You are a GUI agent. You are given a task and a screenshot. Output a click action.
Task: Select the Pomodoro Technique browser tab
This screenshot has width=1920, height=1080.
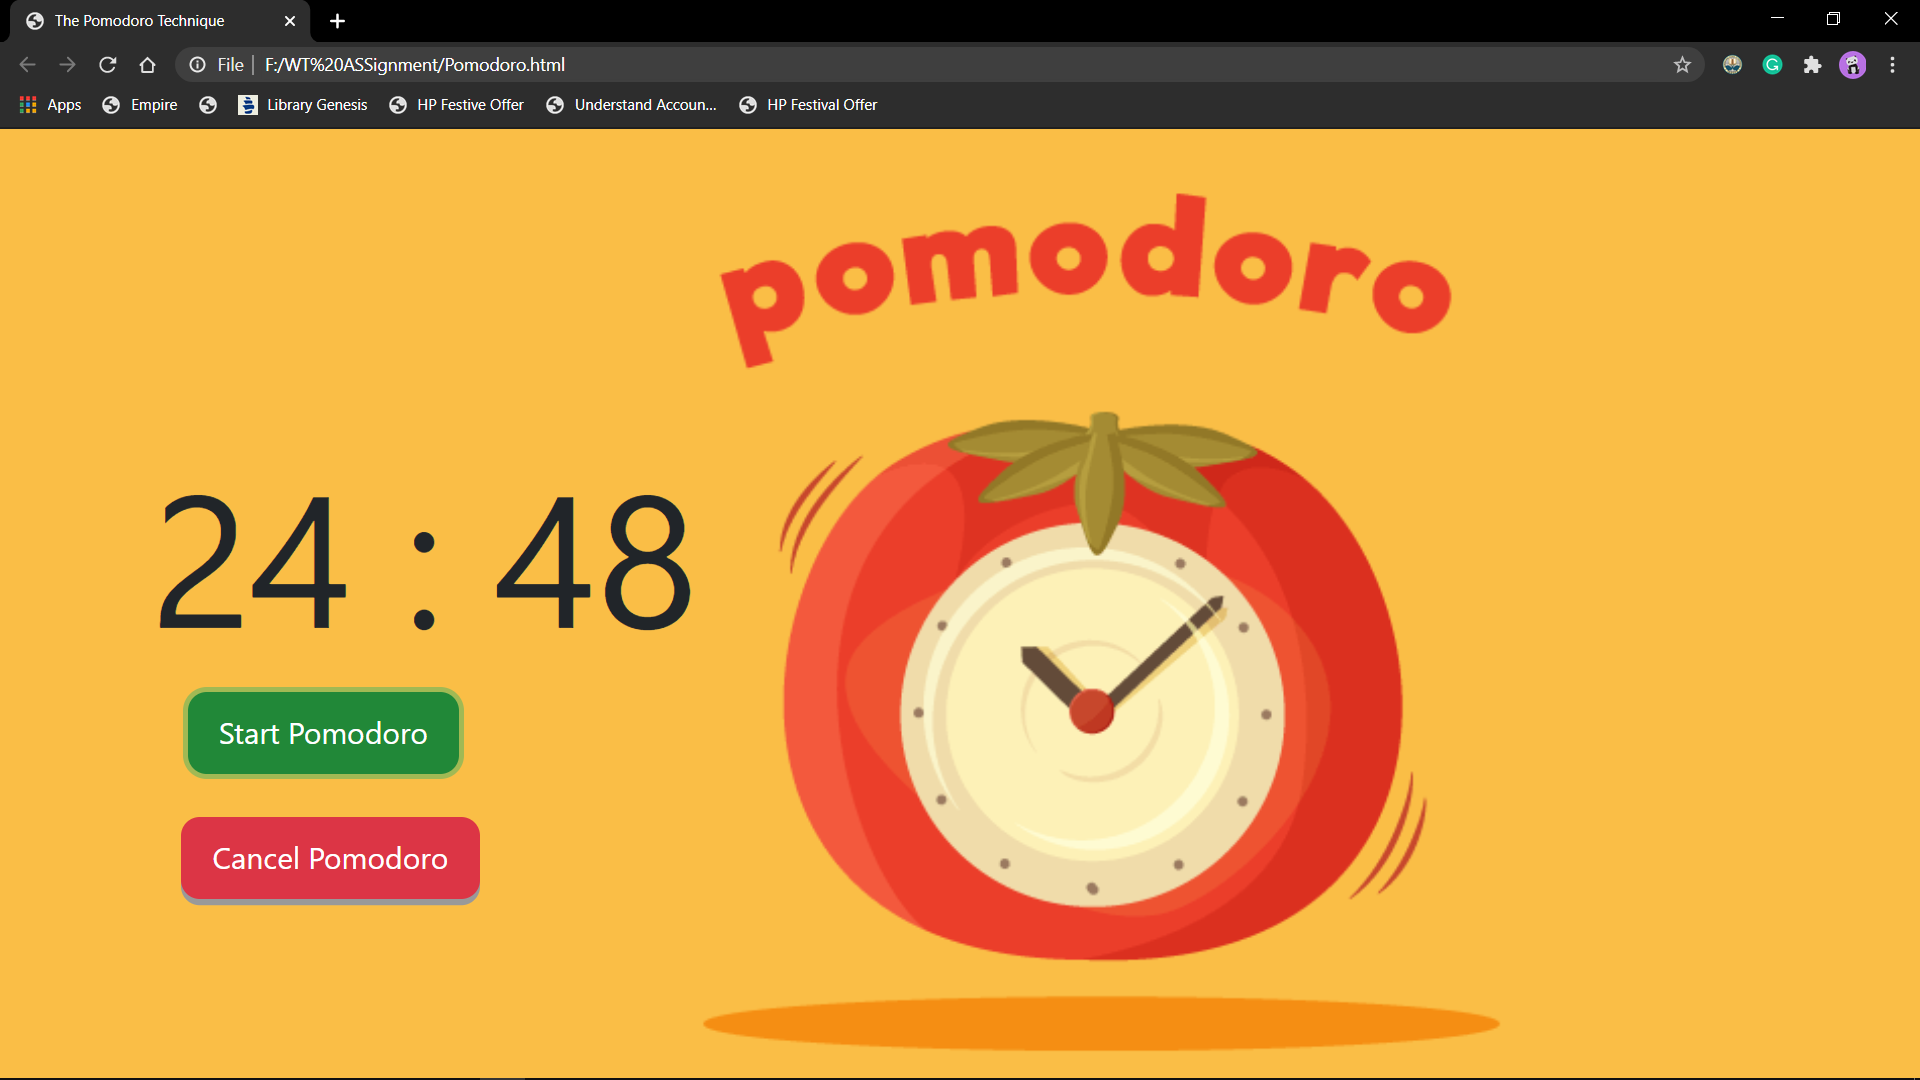pos(140,20)
